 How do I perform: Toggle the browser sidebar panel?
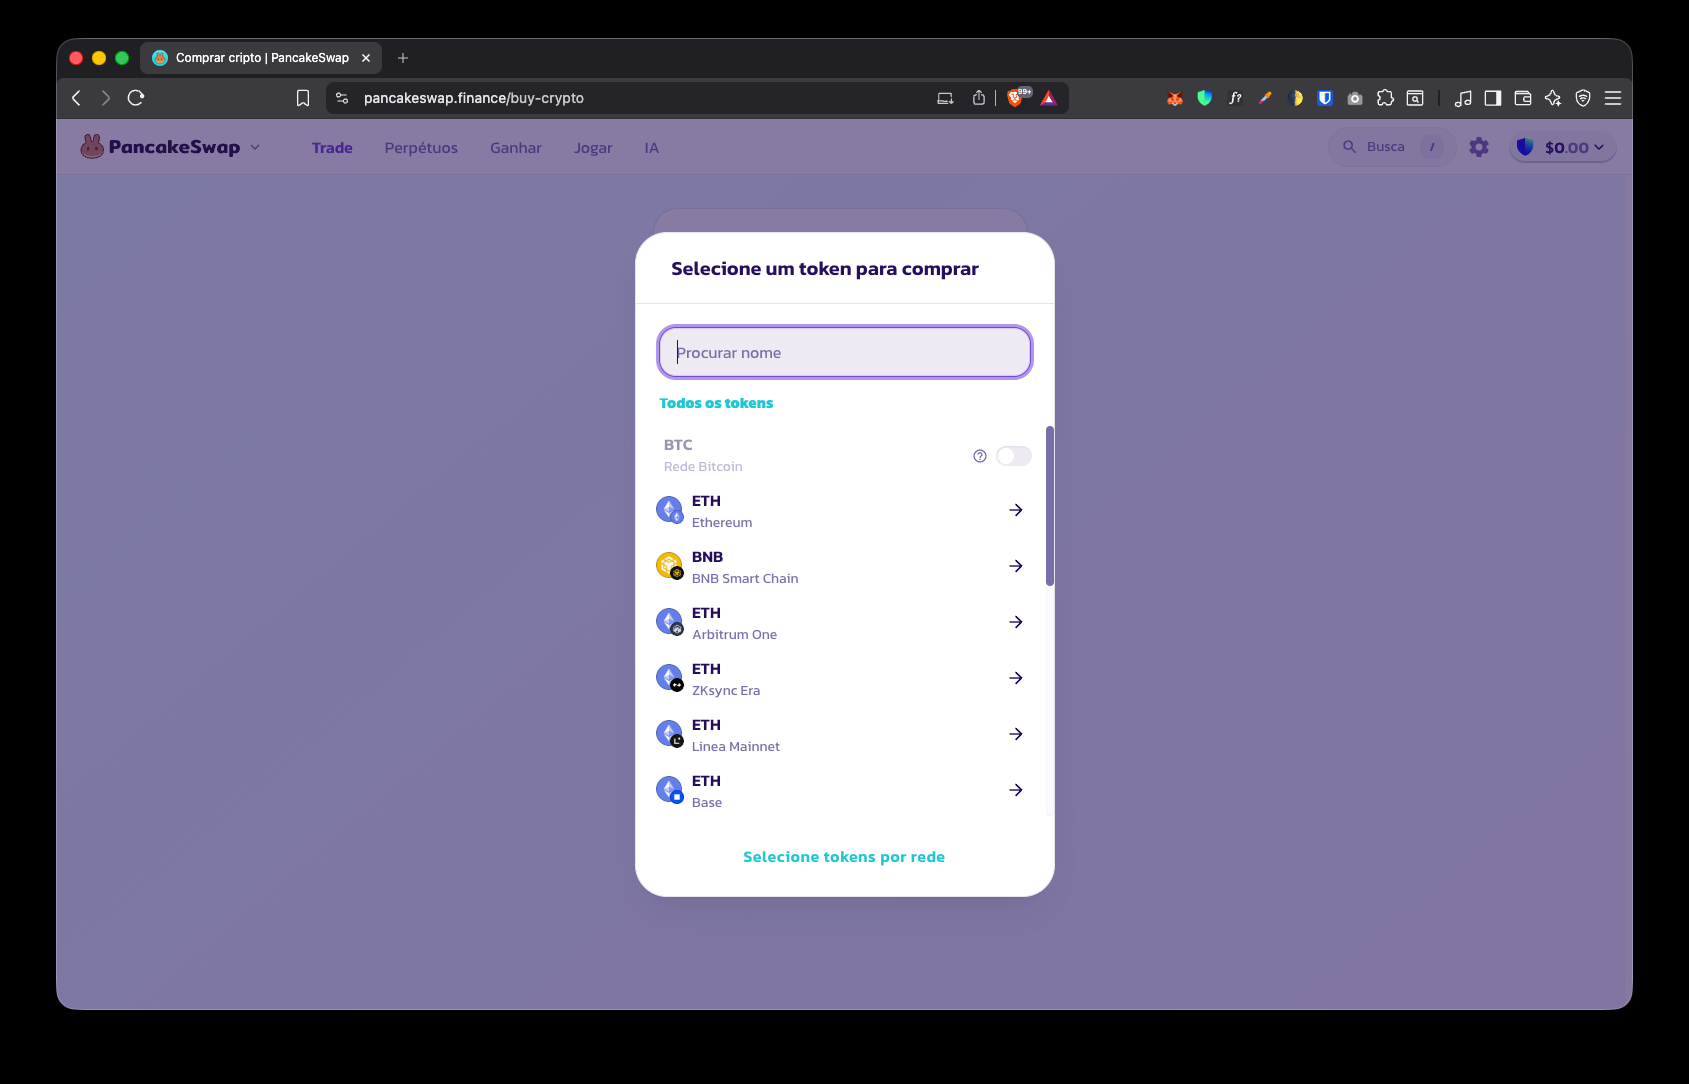pos(1493,98)
